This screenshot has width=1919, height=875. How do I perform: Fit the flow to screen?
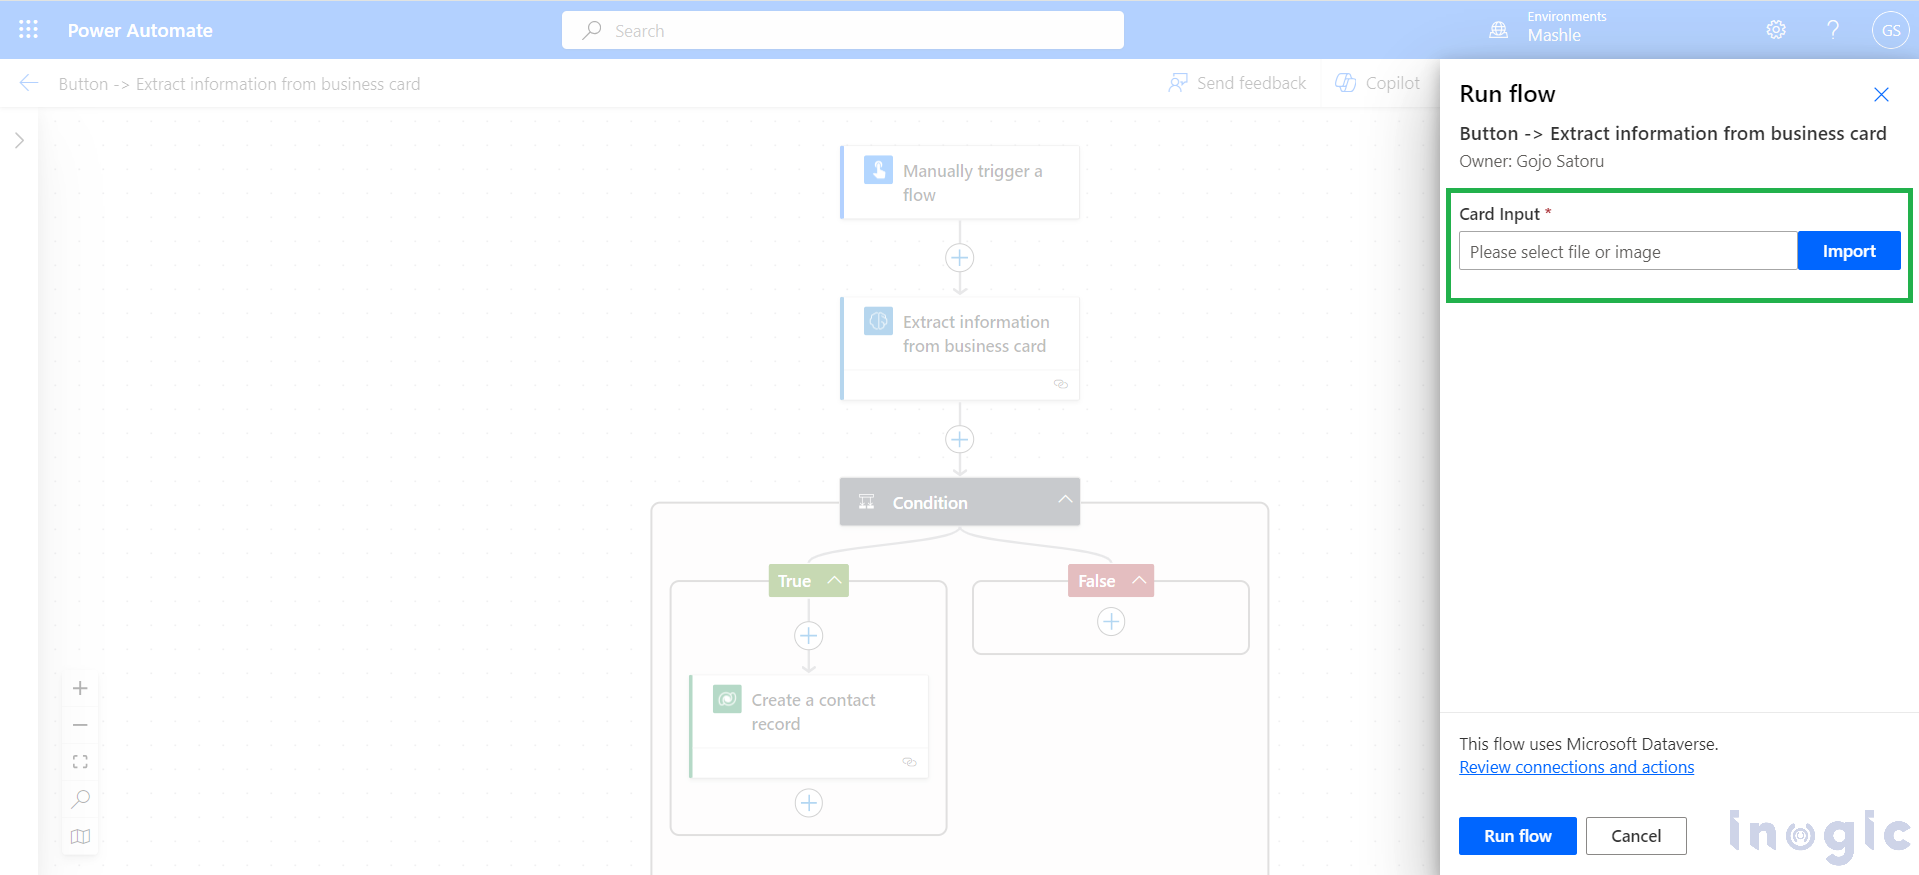point(81,762)
